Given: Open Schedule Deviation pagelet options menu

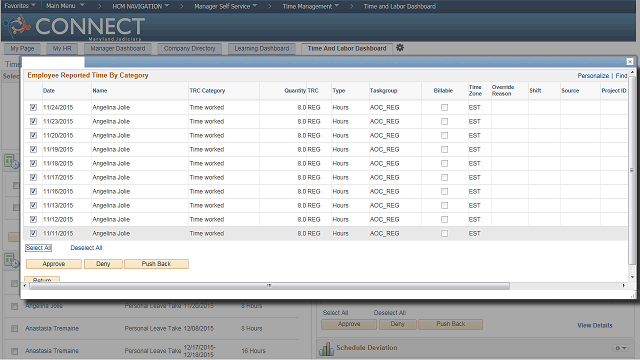Looking at the screenshot, I should click(621, 348).
